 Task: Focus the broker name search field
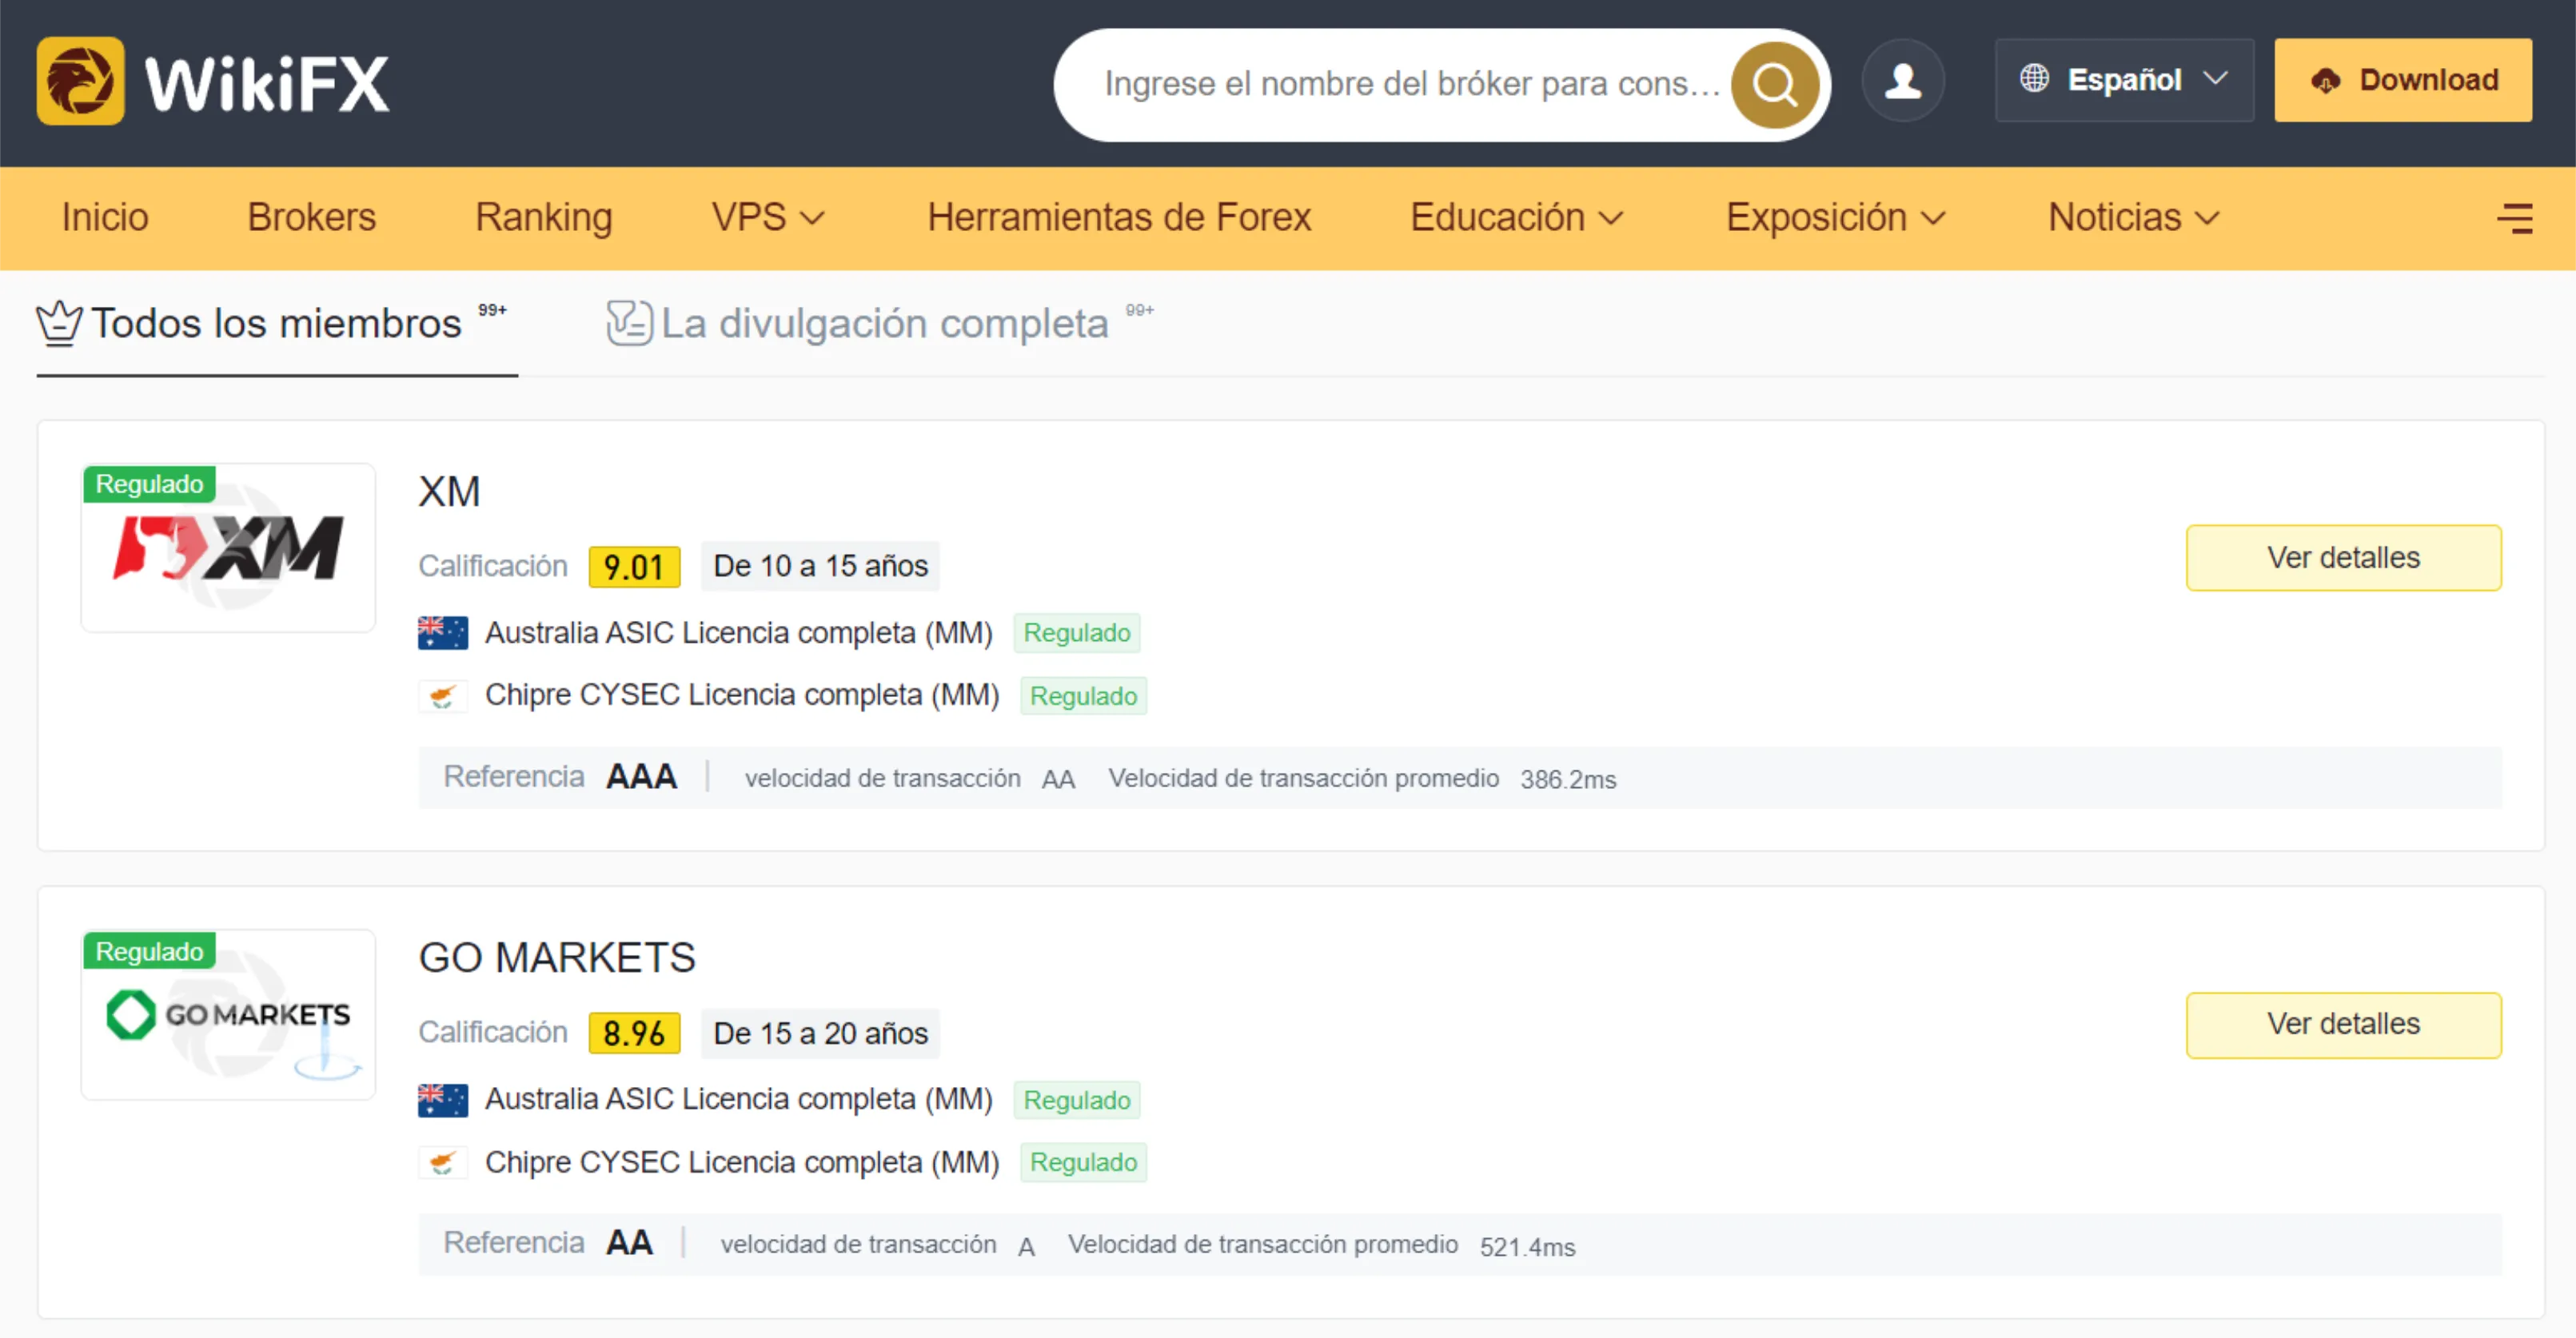(x=1410, y=84)
